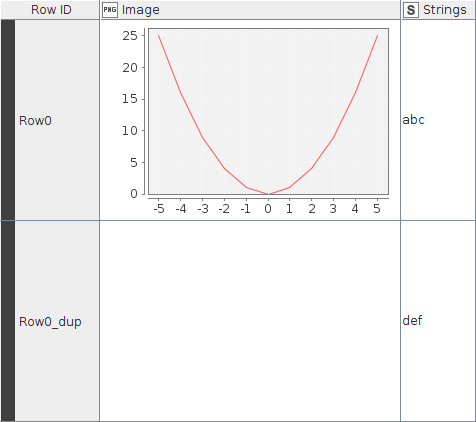The width and height of the screenshot is (476, 422).
Task: Click the 25 label on plot y-axis
Action: (x=130, y=35)
